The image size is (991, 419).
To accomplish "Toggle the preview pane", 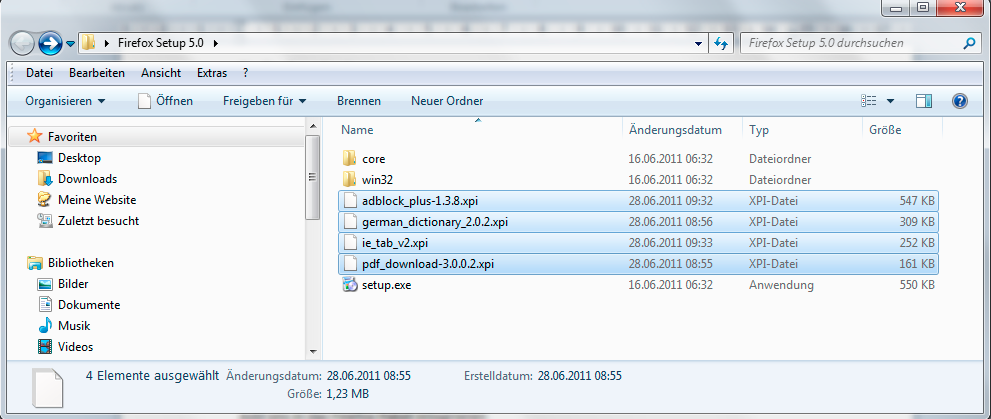I will click(924, 101).
